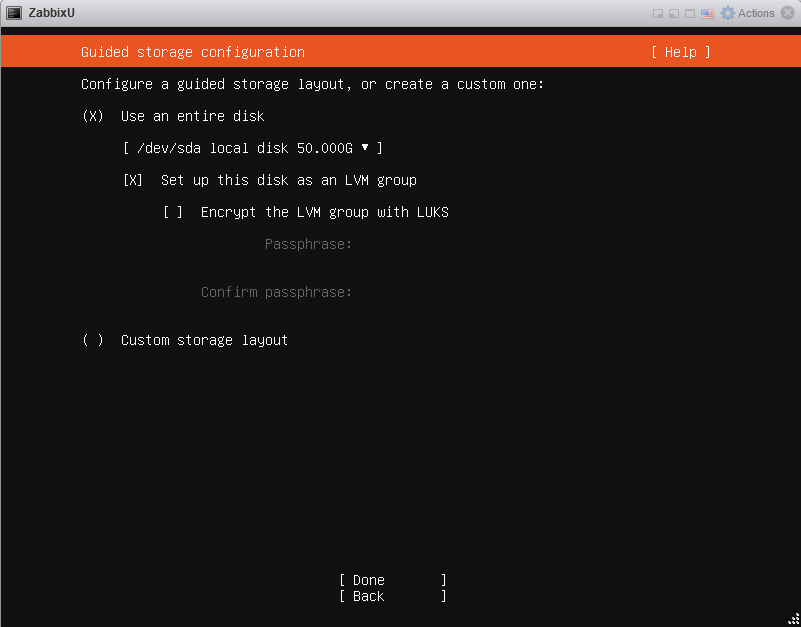Choose the 'Custom storage layout' radio option
Image resolution: width=801 pixels, height=627 pixels.
click(93, 340)
